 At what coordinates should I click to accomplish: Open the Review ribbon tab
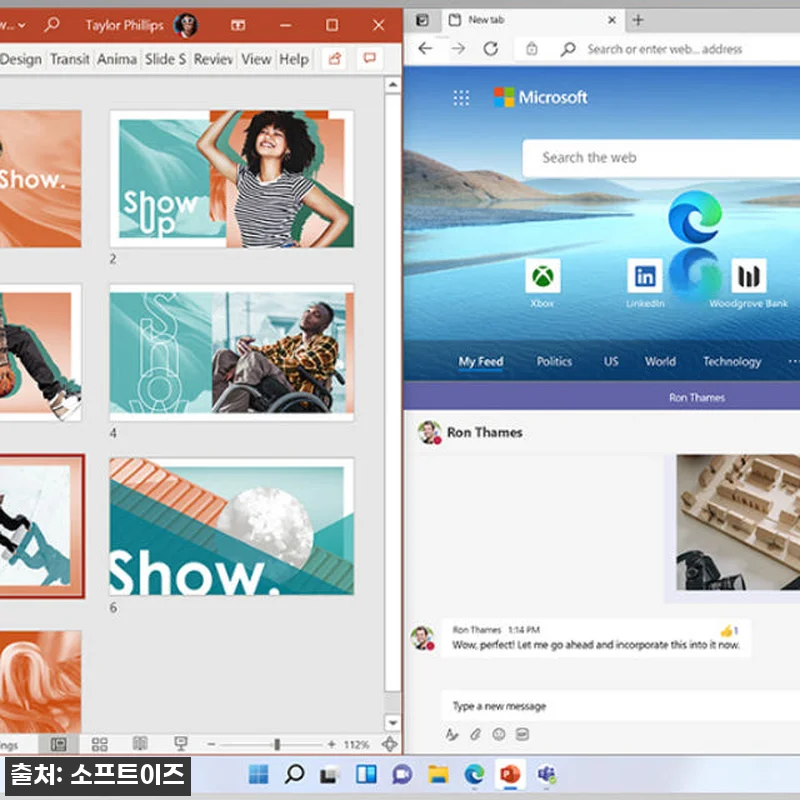(x=213, y=59)
